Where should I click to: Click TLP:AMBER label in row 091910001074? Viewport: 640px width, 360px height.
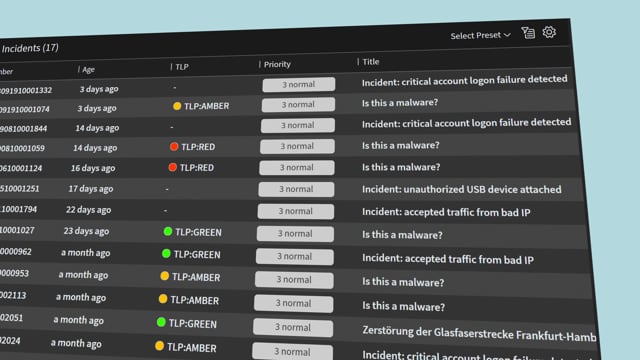207,106
